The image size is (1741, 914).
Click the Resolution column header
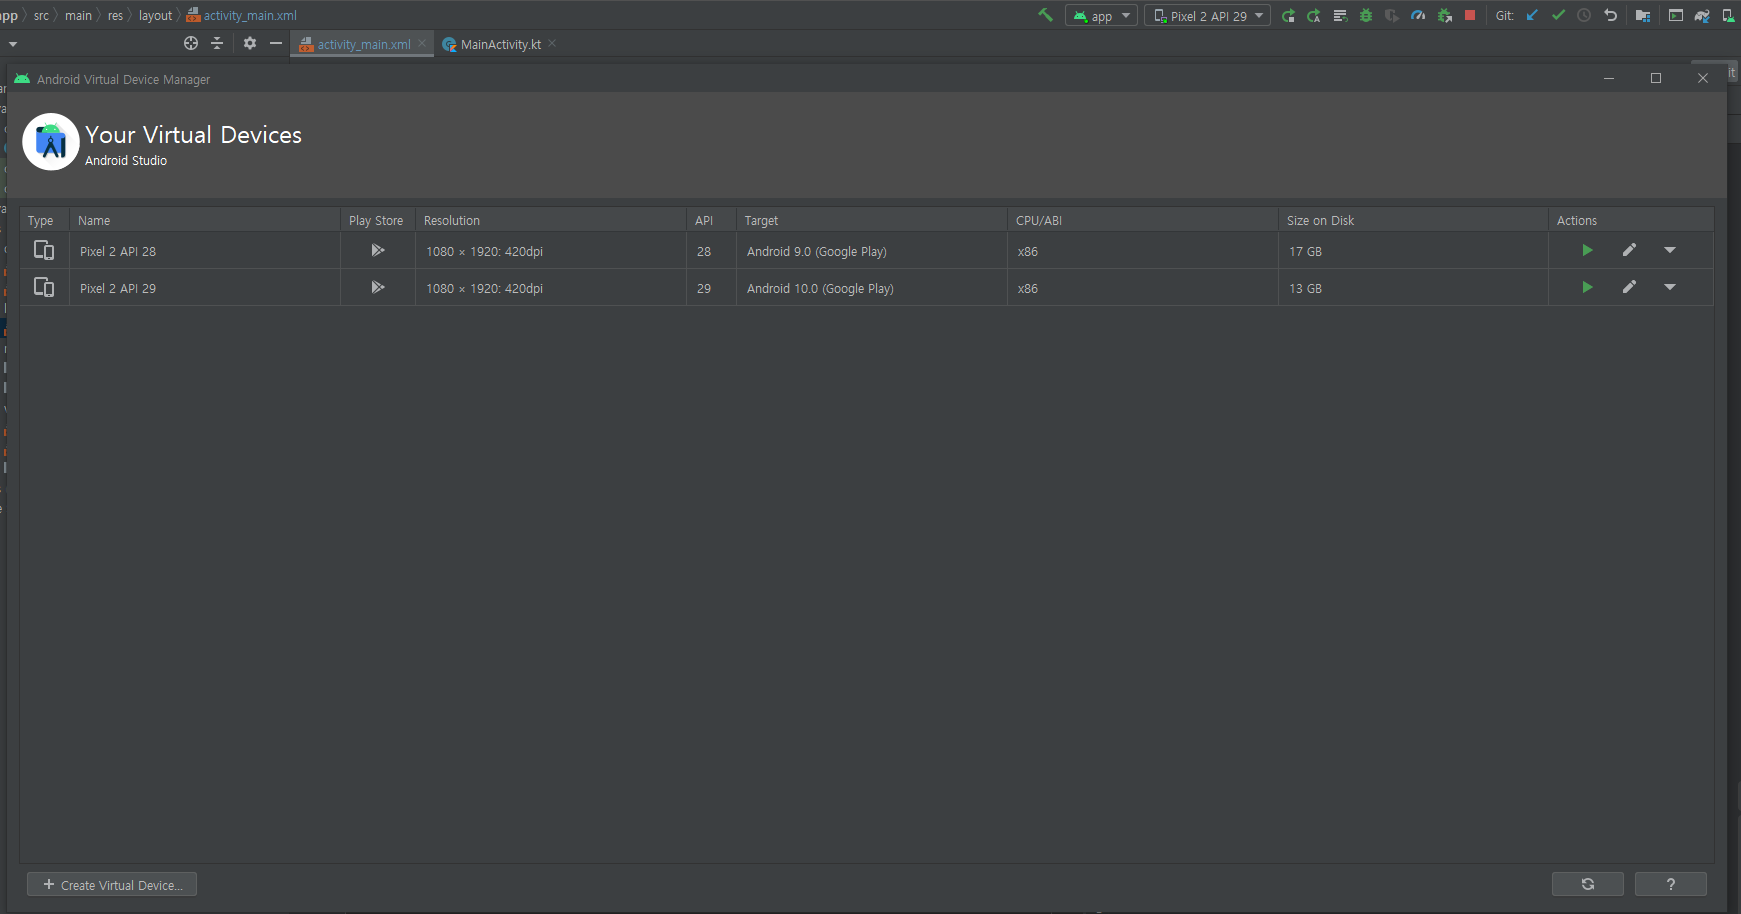point(551,220)
